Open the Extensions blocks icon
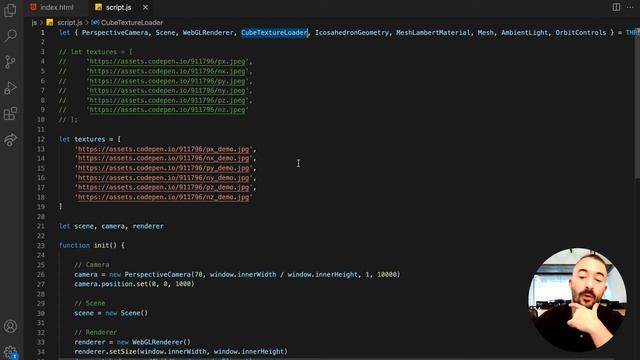640x360 pixels. click(10, 113)
